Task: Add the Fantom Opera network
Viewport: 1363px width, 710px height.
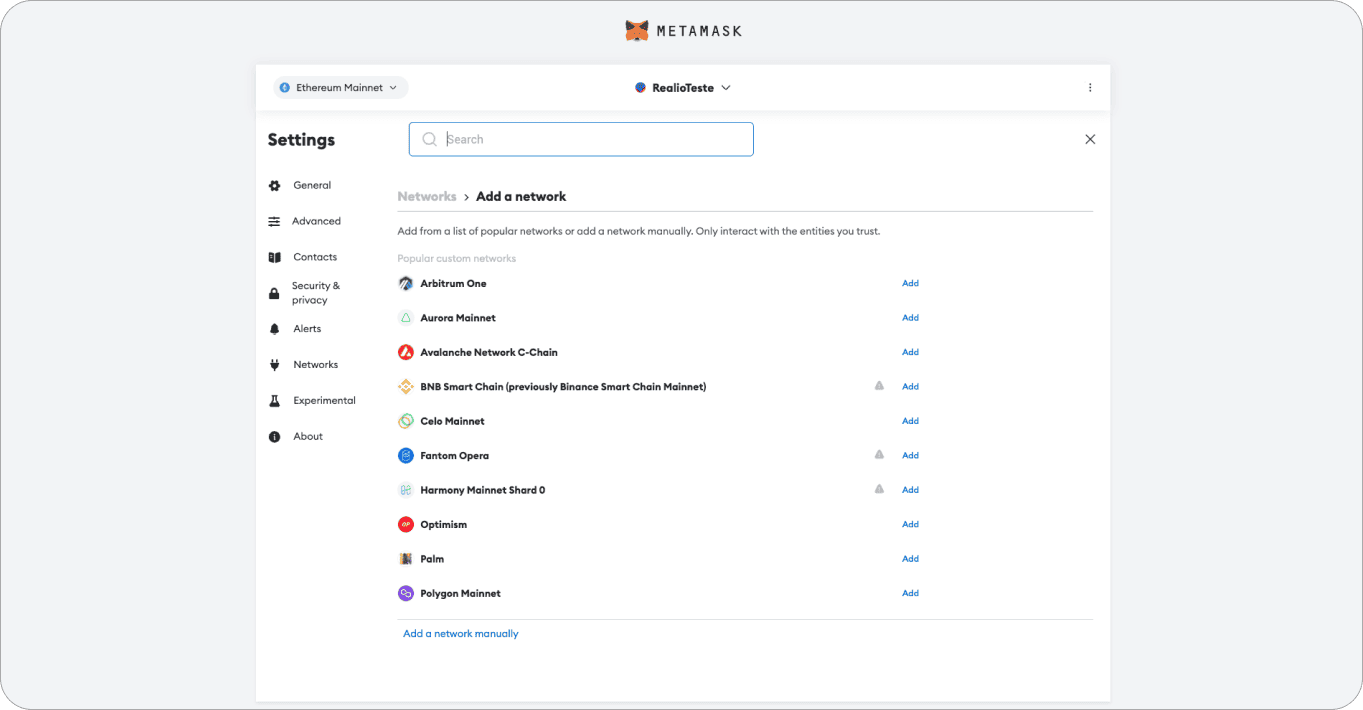Action: (910, 456)
